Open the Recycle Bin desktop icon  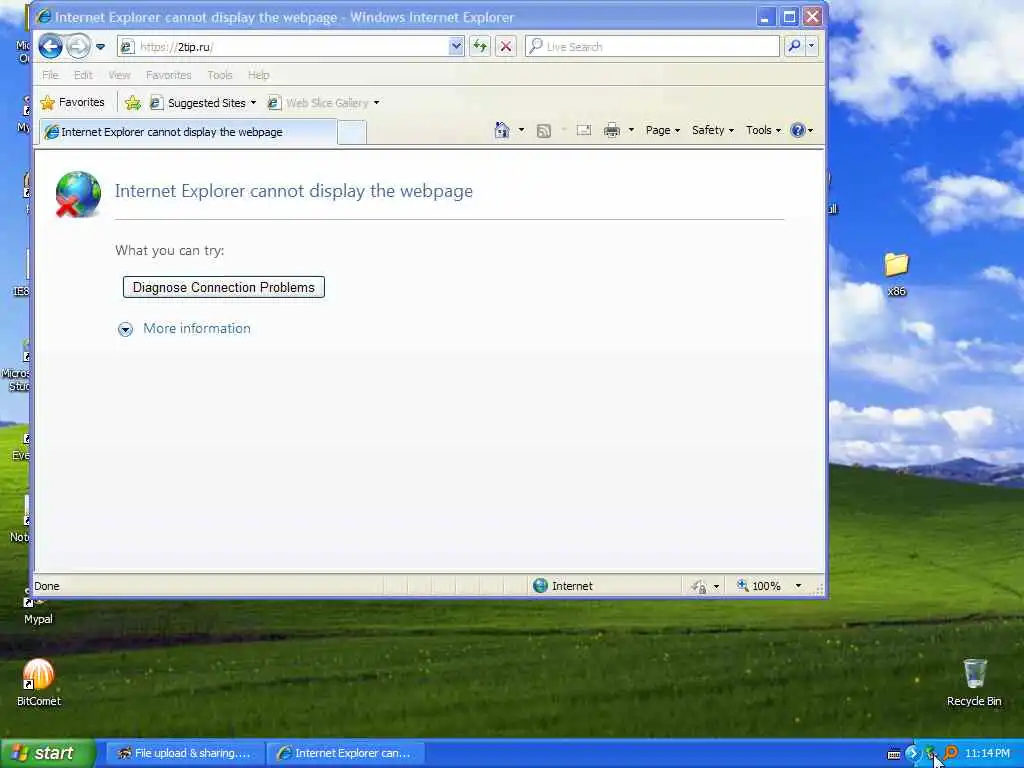974,682
